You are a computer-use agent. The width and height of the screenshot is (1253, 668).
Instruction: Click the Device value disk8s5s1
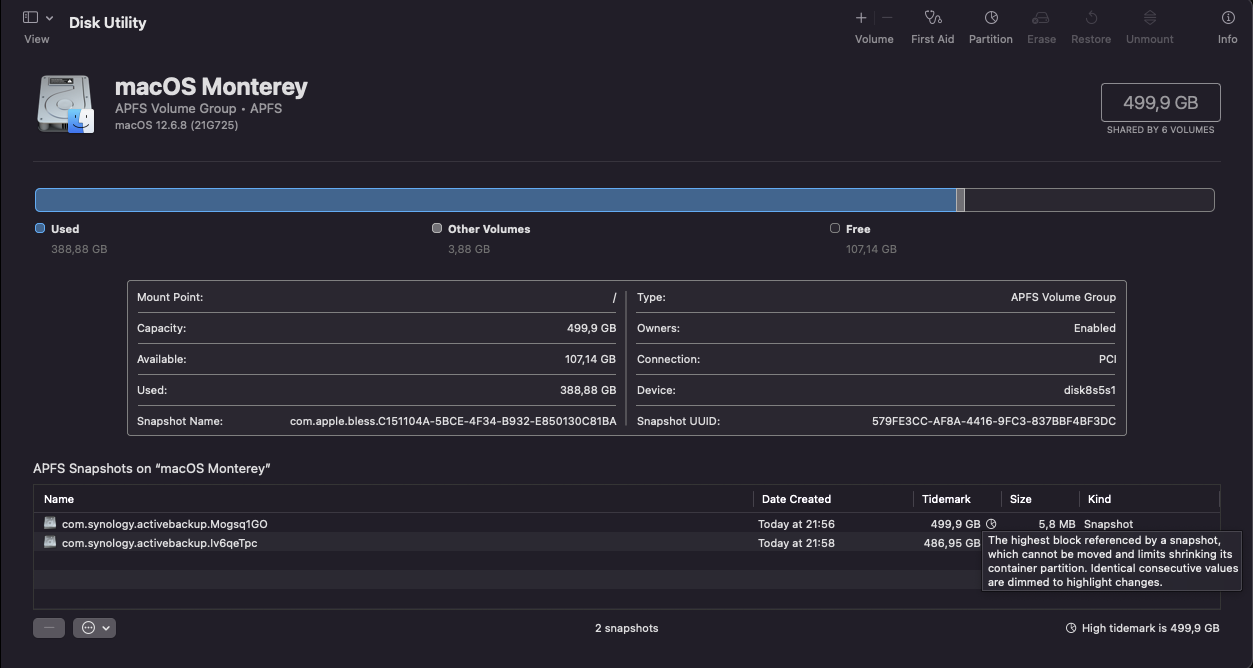coord(1090,390)
